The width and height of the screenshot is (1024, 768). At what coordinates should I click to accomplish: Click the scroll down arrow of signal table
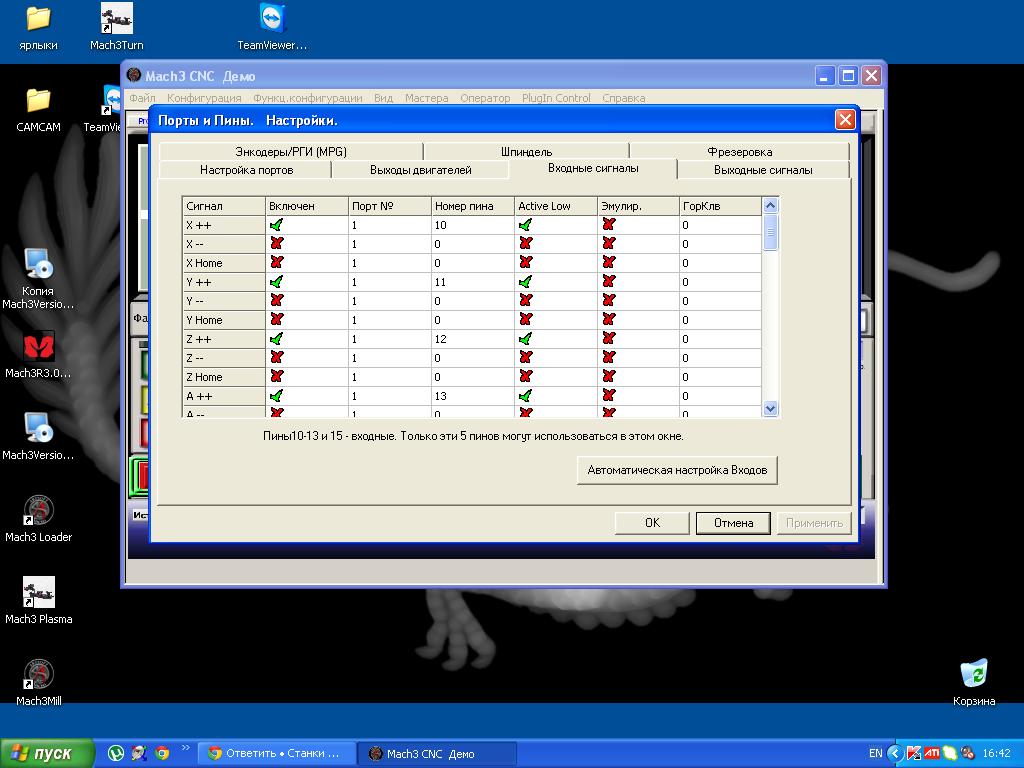coord(770,409)
